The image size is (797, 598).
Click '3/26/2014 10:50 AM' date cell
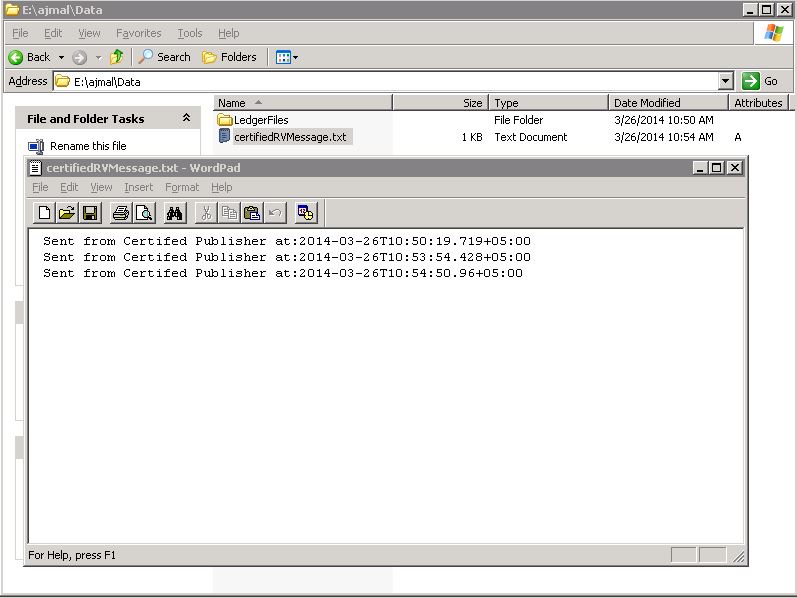tap(664, 120)
